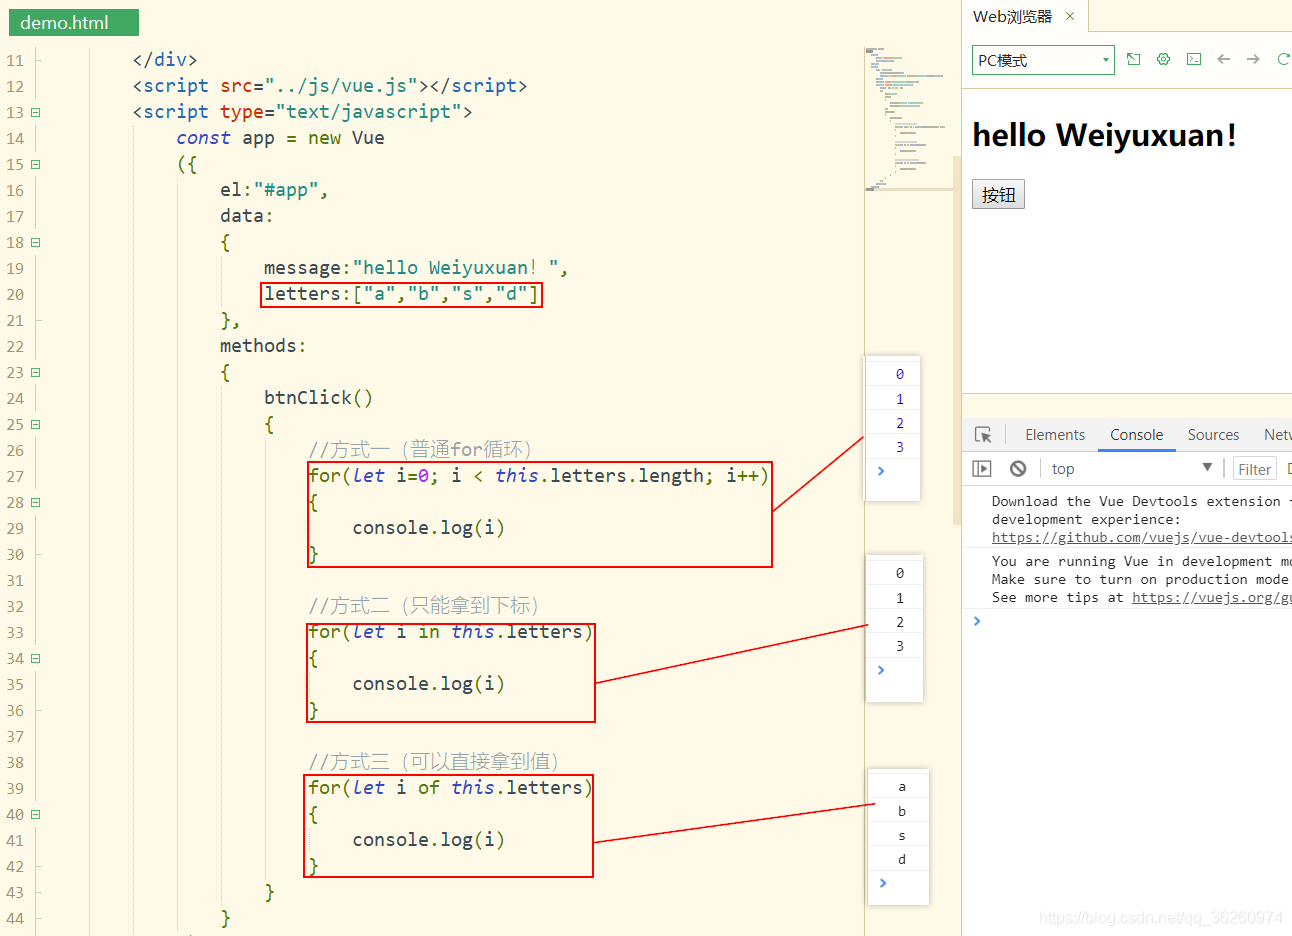This screenshot has width=1292, height=936.
Task: Click the editor vertical scrollbar
Action: (x=957, y=340)
